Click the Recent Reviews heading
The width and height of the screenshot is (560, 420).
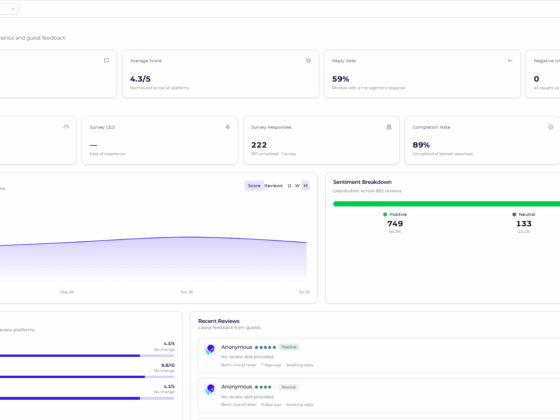[219, 321]
